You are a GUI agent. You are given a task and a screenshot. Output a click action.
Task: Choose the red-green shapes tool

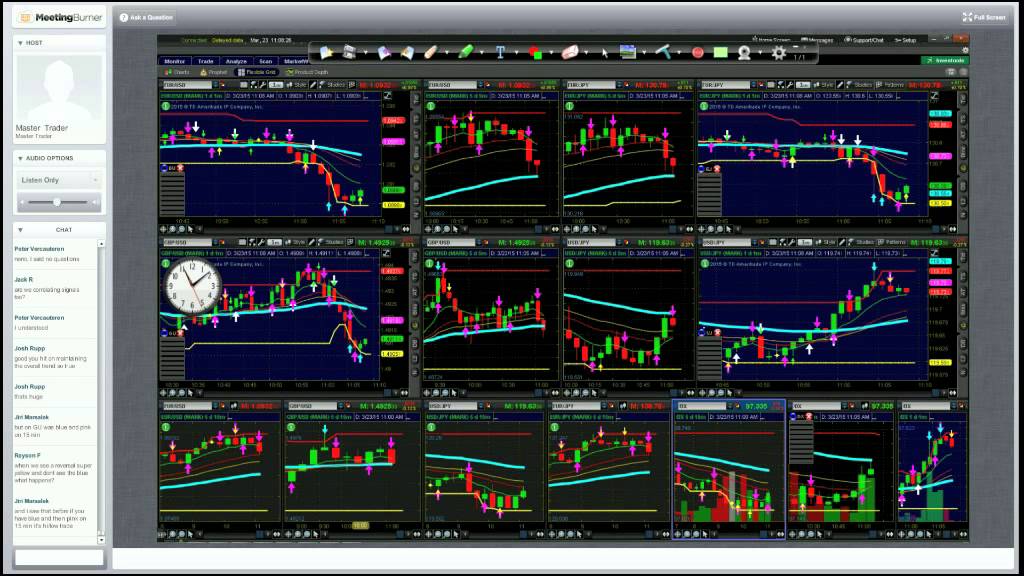535,52
